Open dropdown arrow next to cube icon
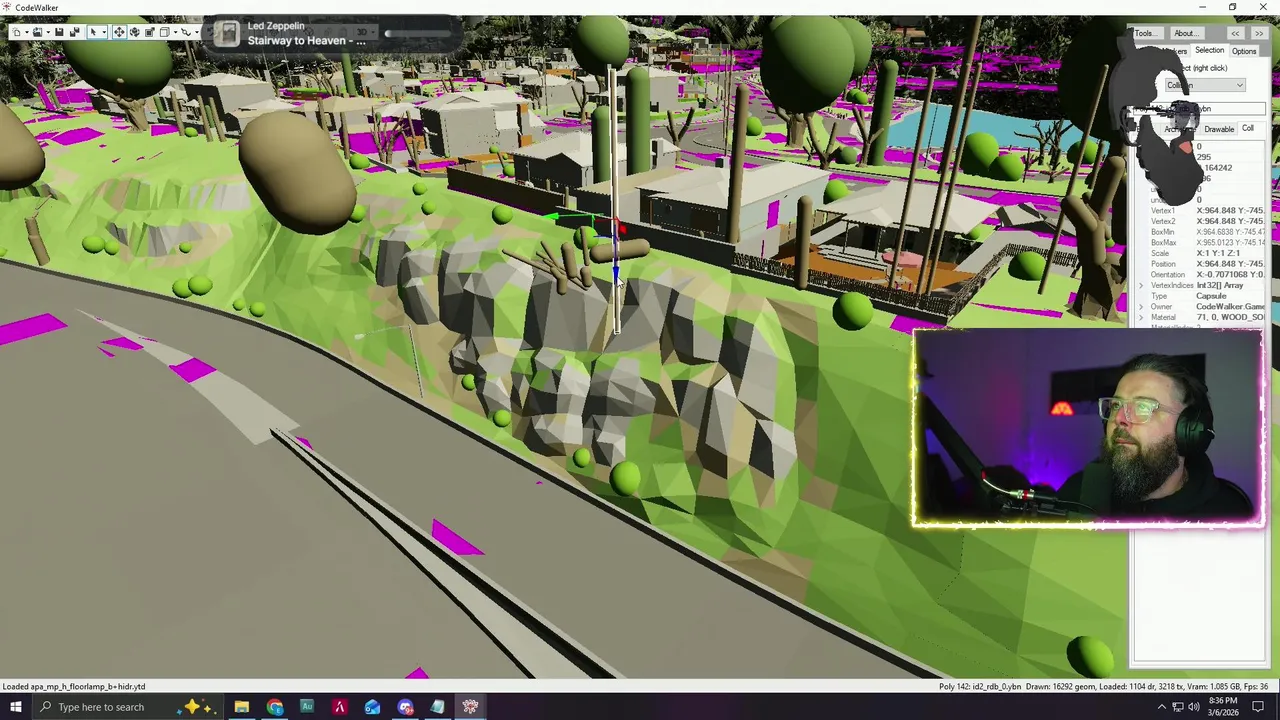Screen dimensions: 1280x720 click(x=176, y=32)
